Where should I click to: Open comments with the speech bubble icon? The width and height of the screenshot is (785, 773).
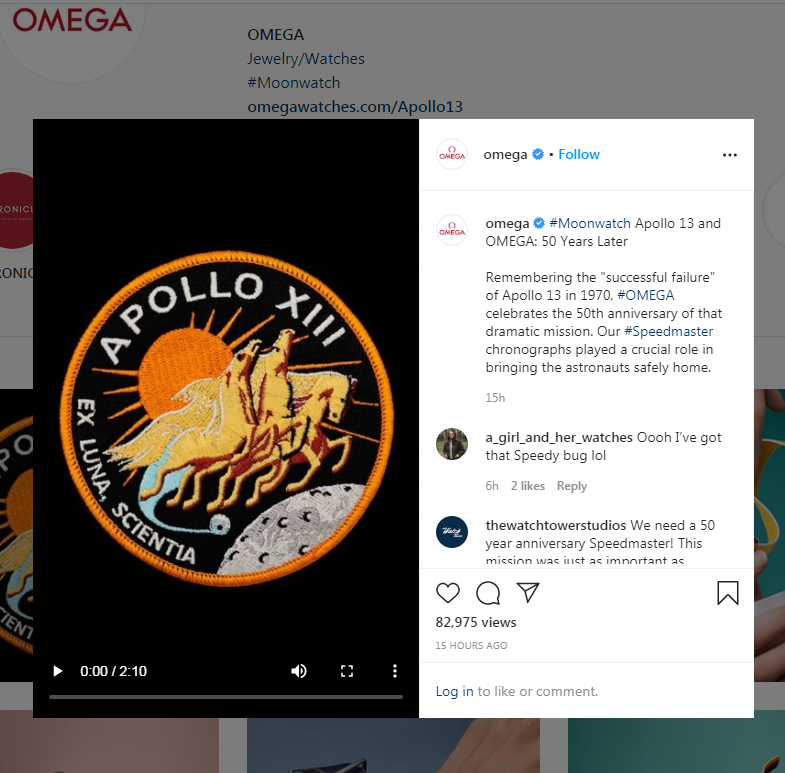(488, 593)
